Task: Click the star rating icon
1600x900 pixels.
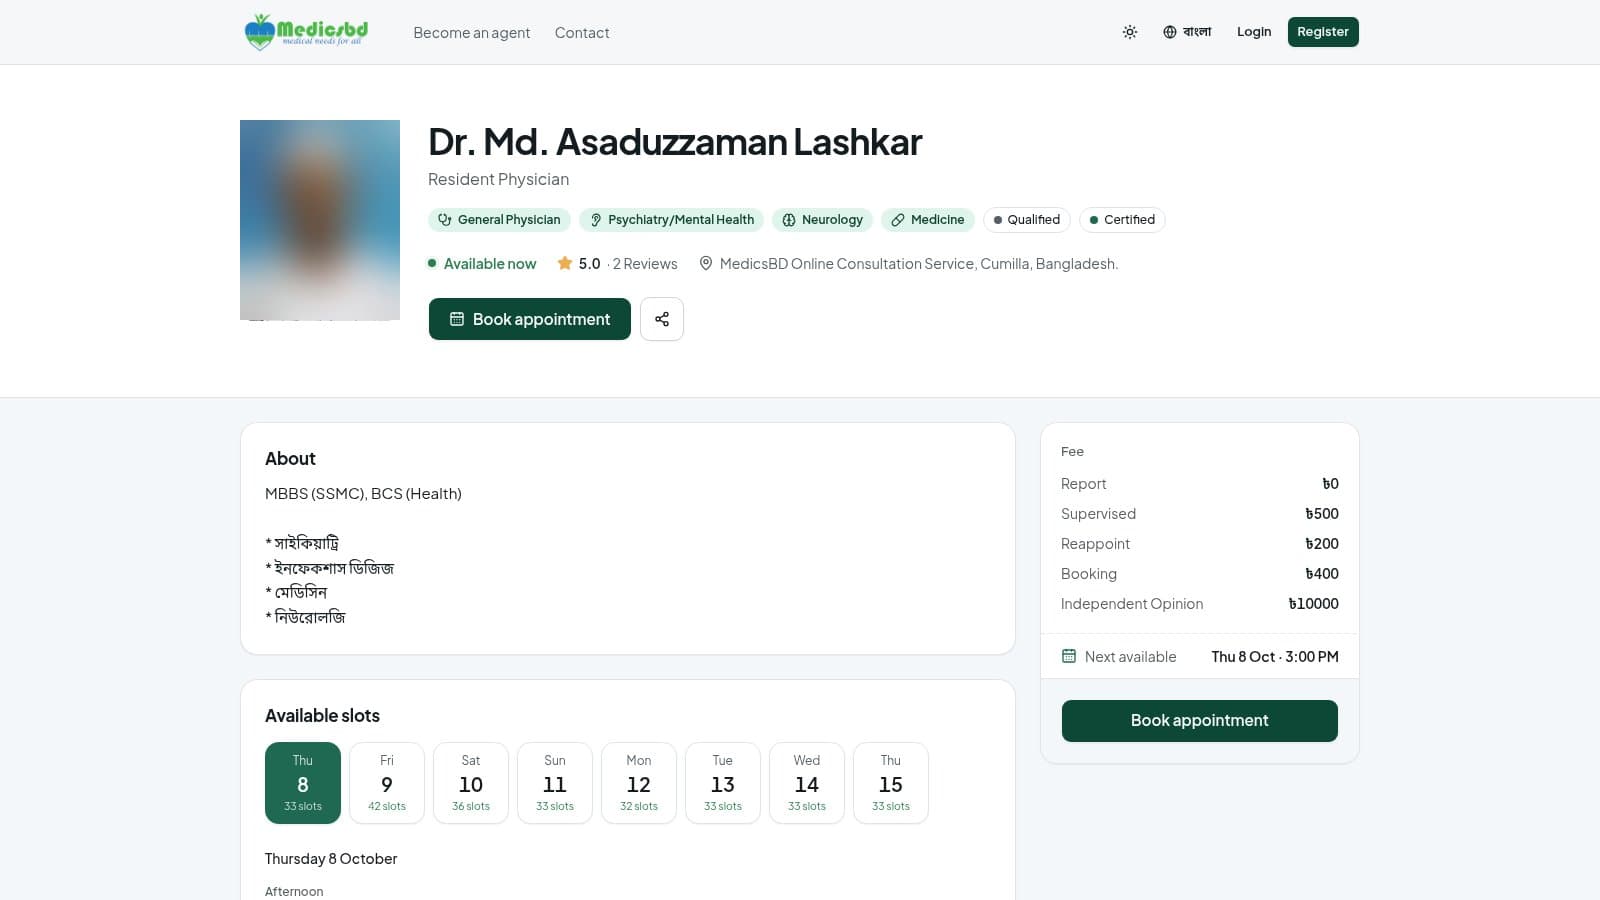Action: click(565, 263)
